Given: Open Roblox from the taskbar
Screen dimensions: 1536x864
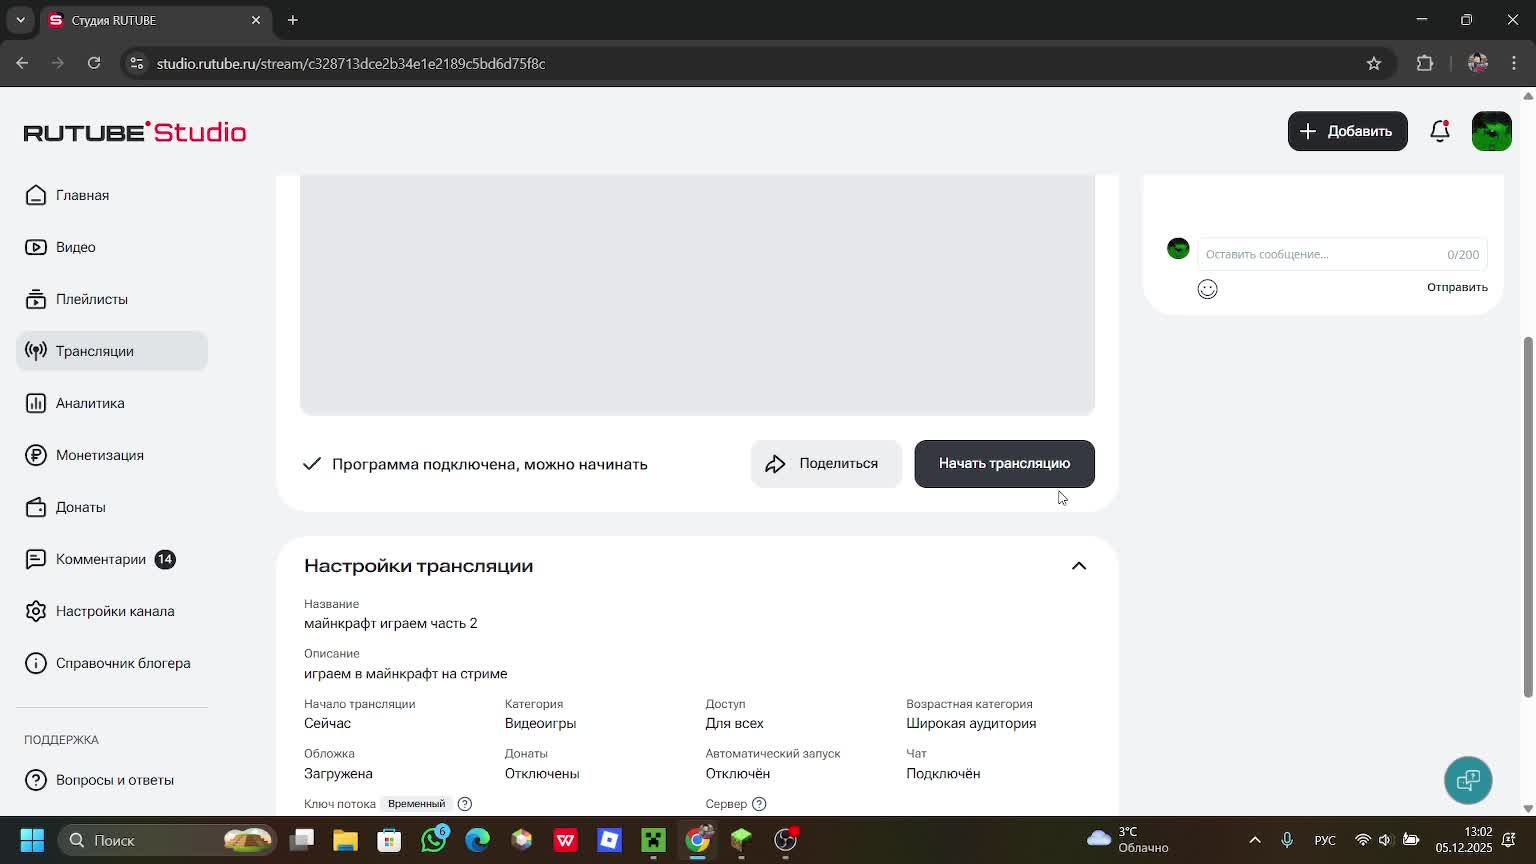Looking at the screenshot, I should pos(609,840).
